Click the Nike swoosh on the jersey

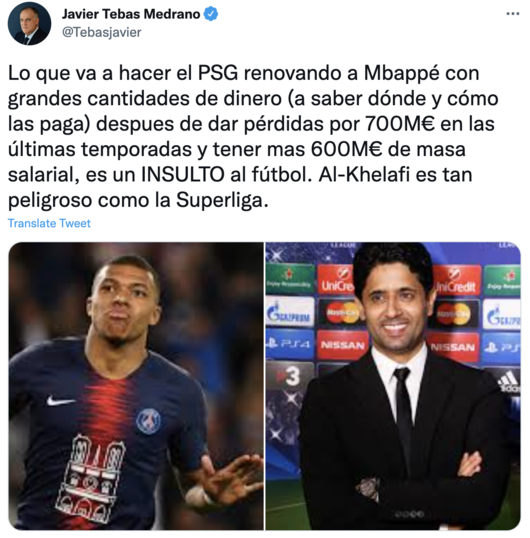[60, 400]
